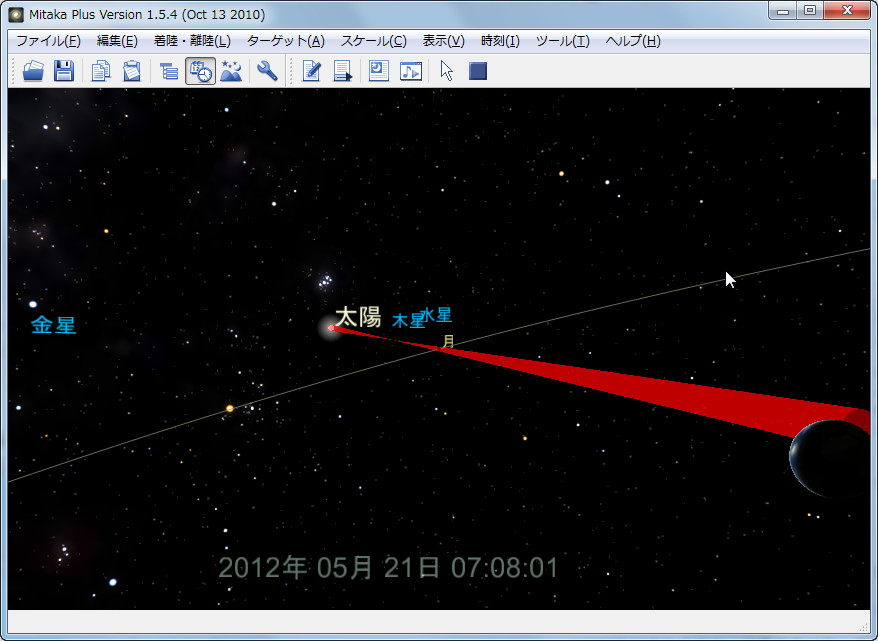878x641 pixels.
Task: Open the 着陸・離陸(L) menu
Action: point(192,41)
